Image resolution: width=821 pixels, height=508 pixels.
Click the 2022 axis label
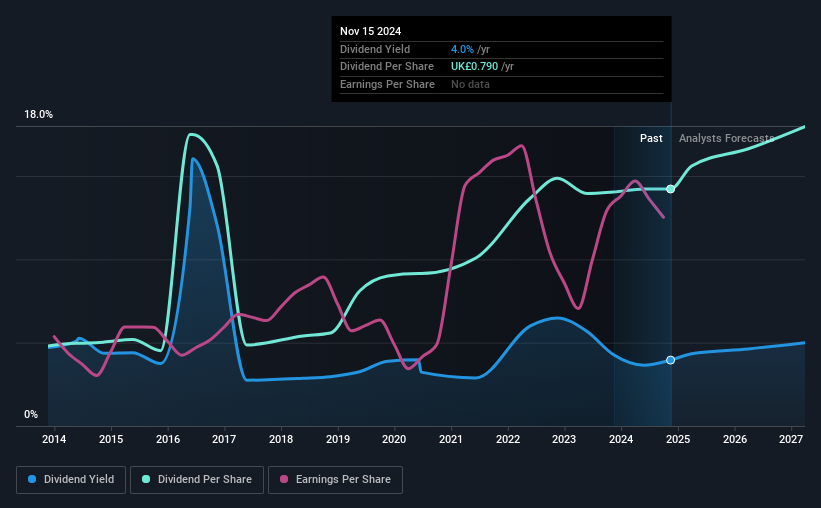(508, 439)
